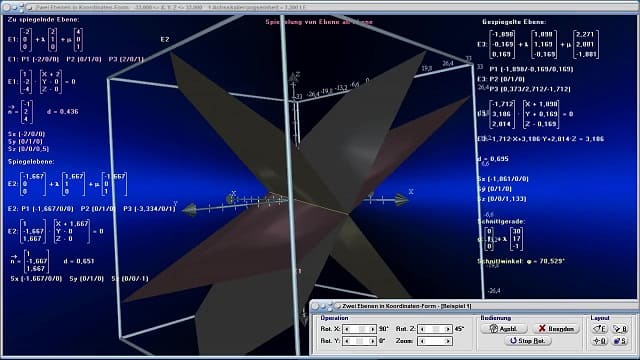The height and width of the screenshot is (360, 640).
Task: Click the X axis label at arrow tip
Action: click(x=411, y=191)
